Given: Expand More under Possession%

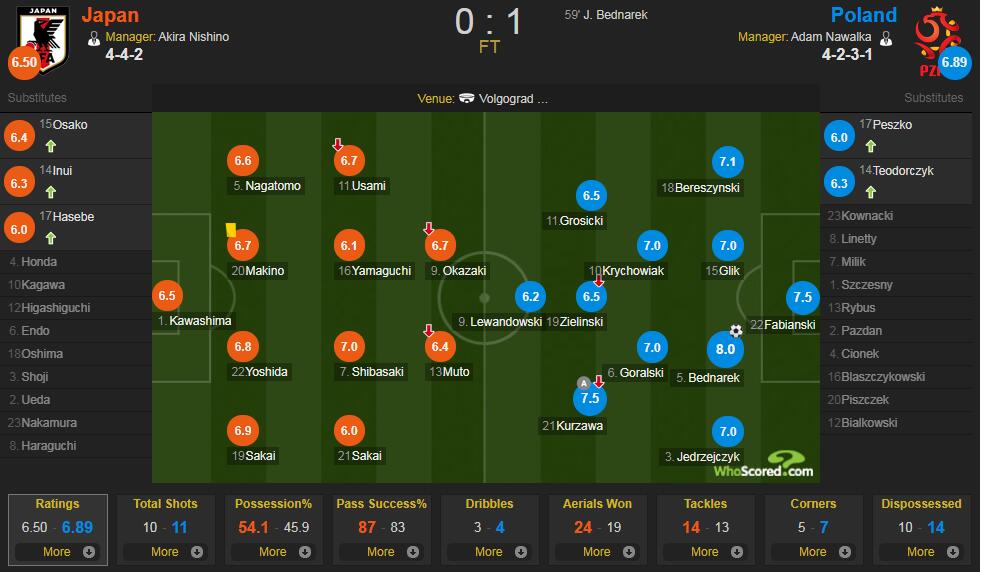Looking at the screenshot, I should pos(273,551).
